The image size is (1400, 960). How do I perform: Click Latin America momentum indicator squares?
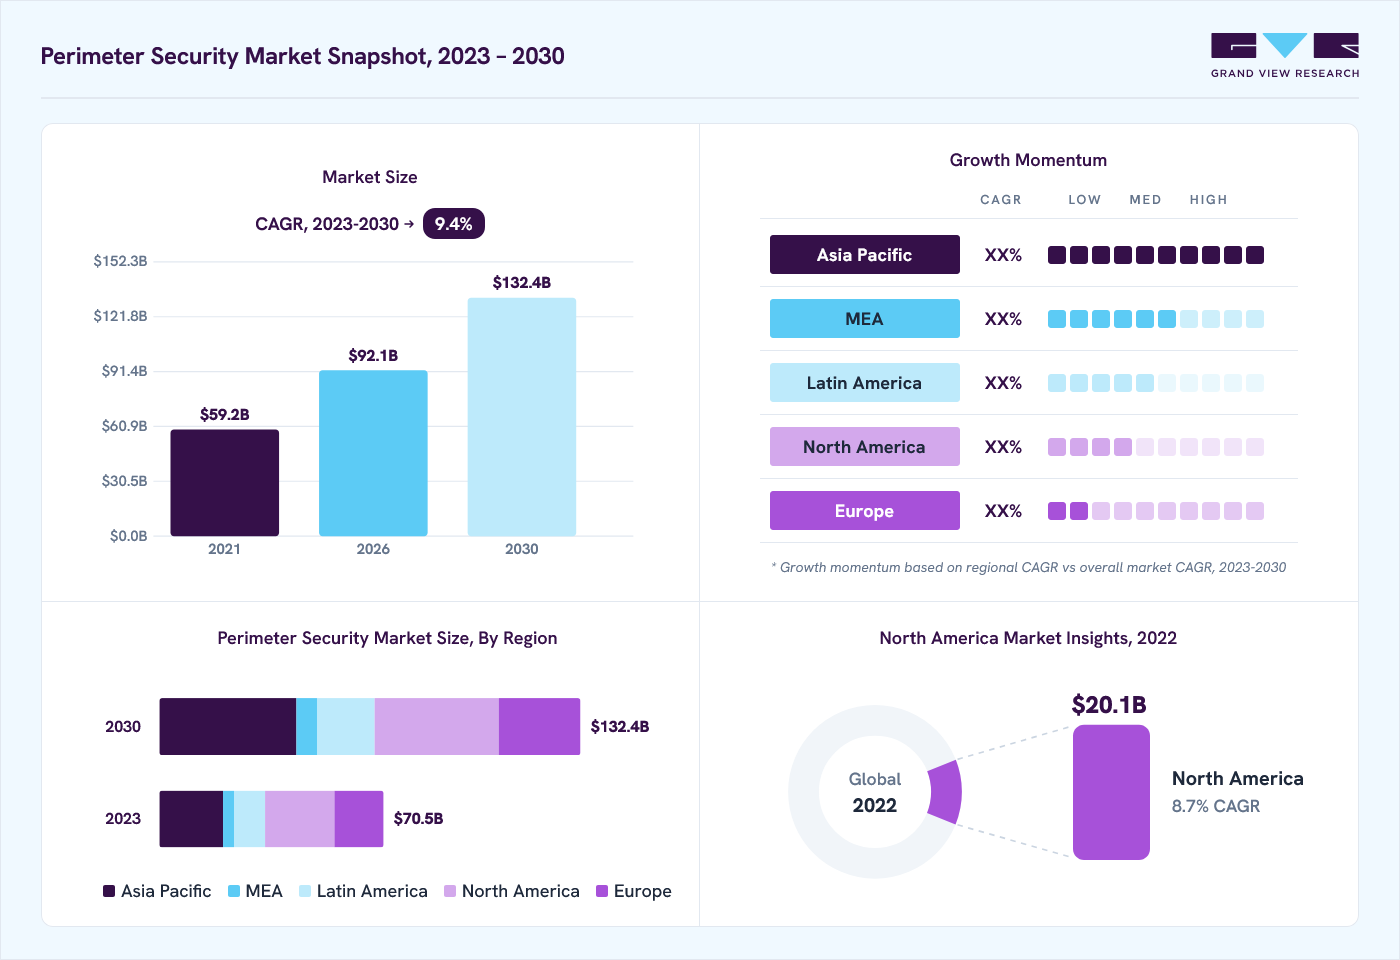coord(1156,383)
